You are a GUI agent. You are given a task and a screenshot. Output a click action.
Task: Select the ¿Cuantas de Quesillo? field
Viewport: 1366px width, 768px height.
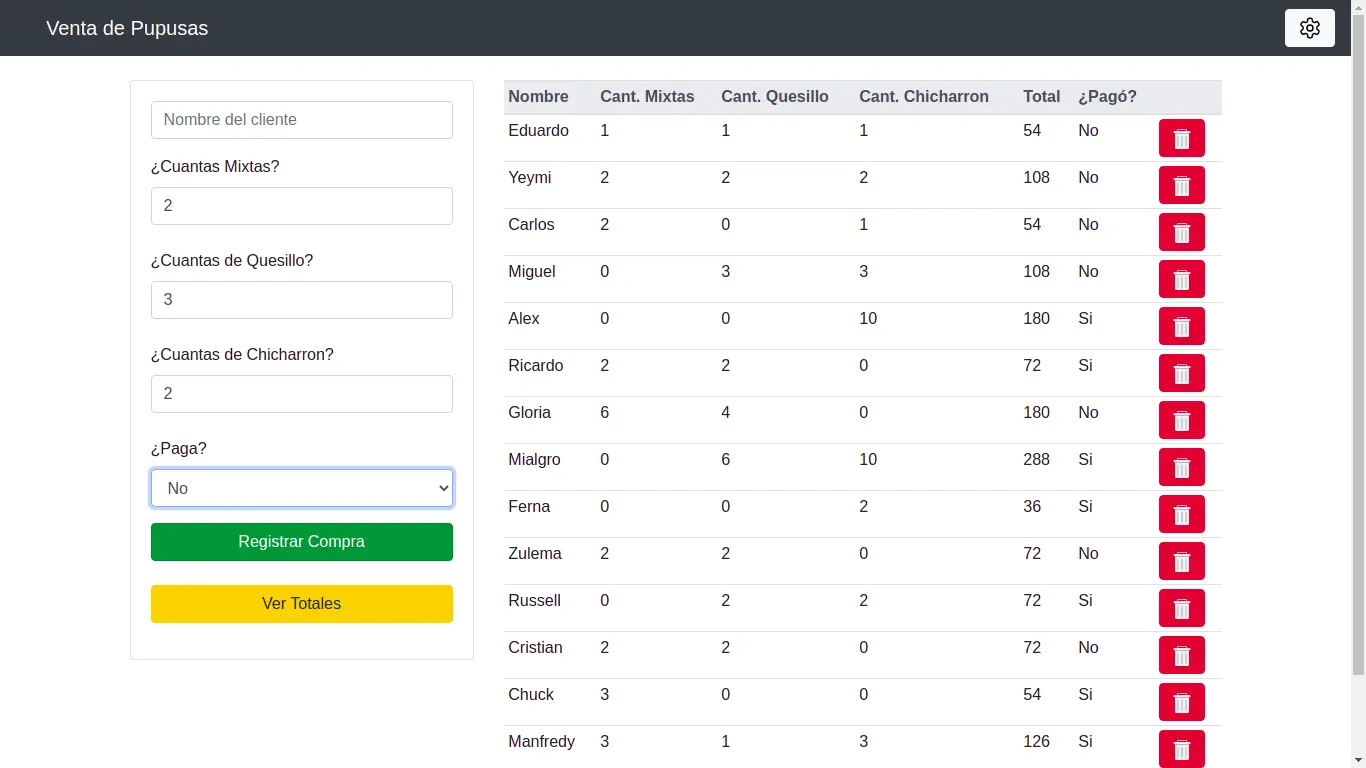[301, 300]
